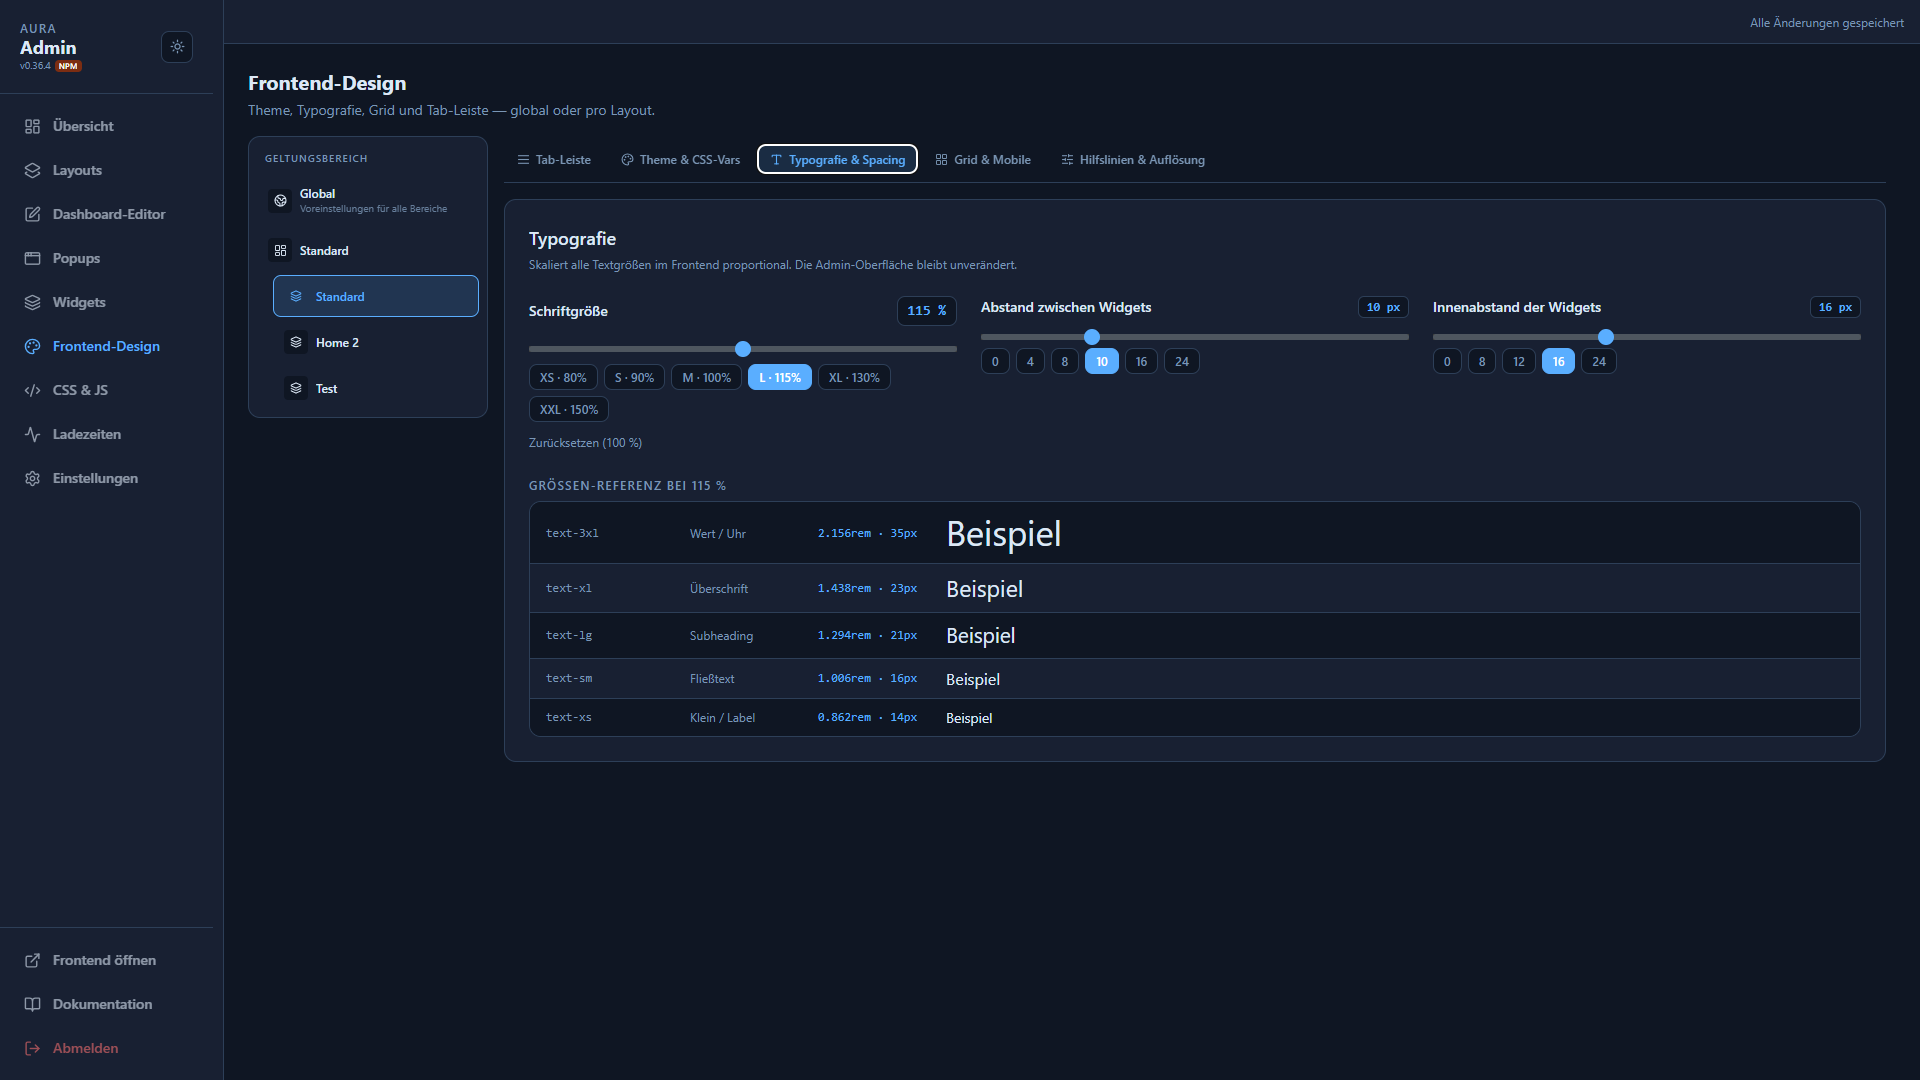1920x1080 pixels.
Task: Click Abmelden to log out
Action: (106, 1048)
